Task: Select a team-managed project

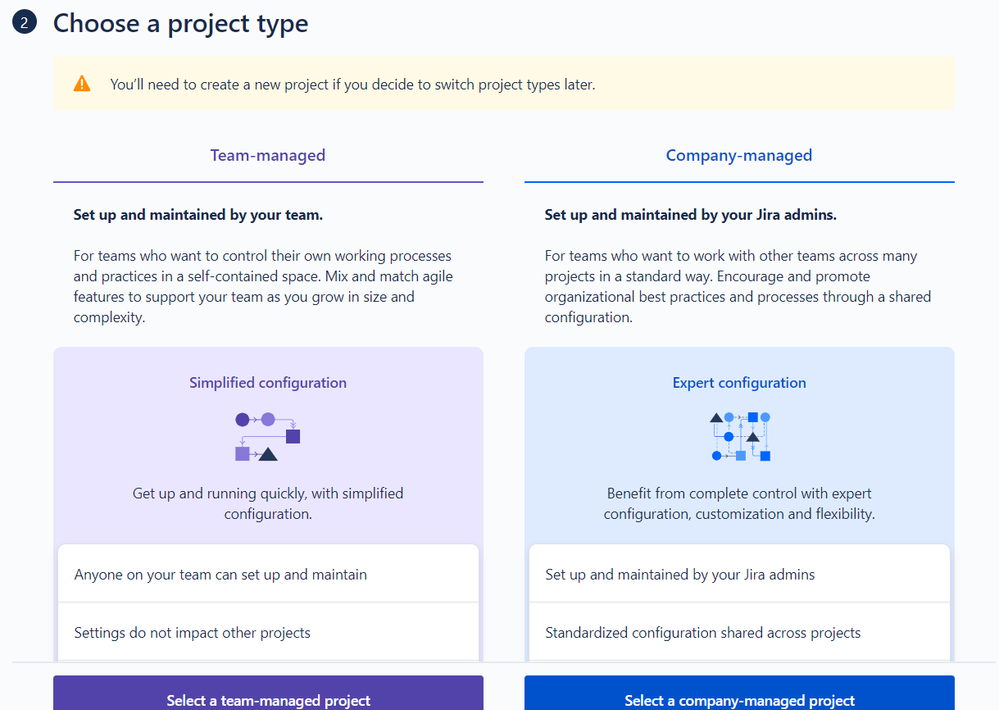Action: (268, 699)
